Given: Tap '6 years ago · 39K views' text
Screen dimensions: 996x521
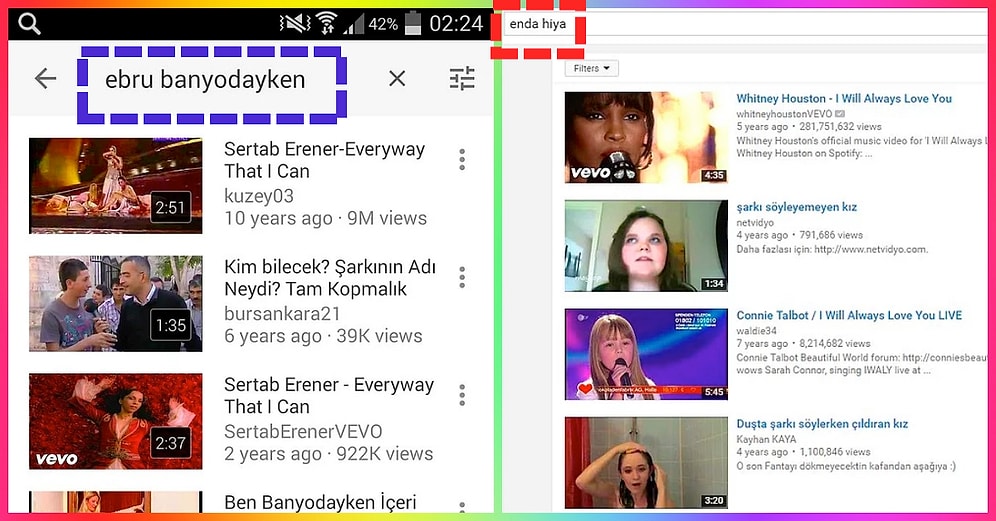Looking at the screenshot, I should [323, 335].
